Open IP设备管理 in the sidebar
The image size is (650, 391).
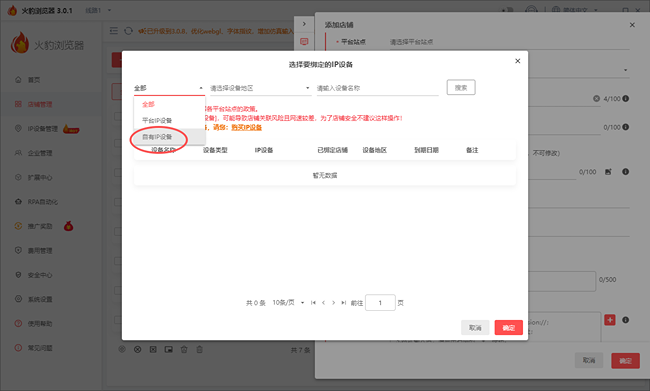click(x=43, y=129)
